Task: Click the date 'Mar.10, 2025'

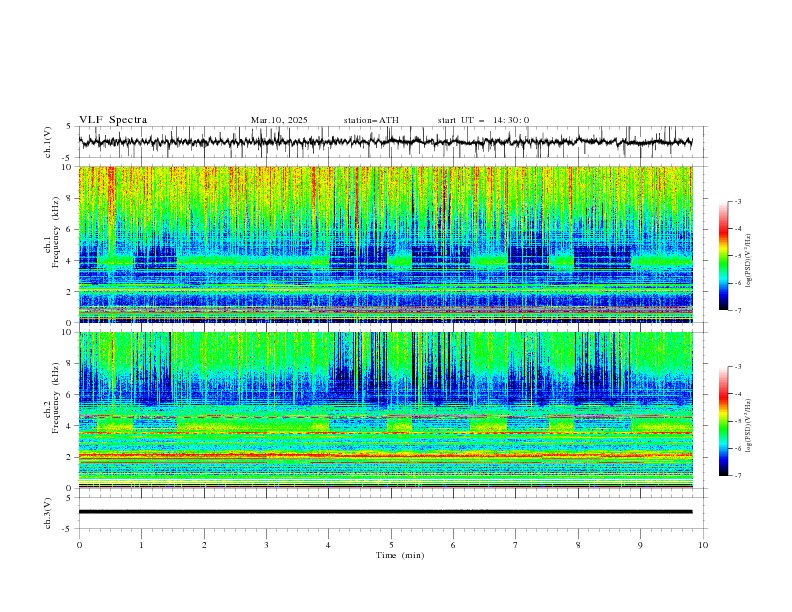Action: click(279, 120)
